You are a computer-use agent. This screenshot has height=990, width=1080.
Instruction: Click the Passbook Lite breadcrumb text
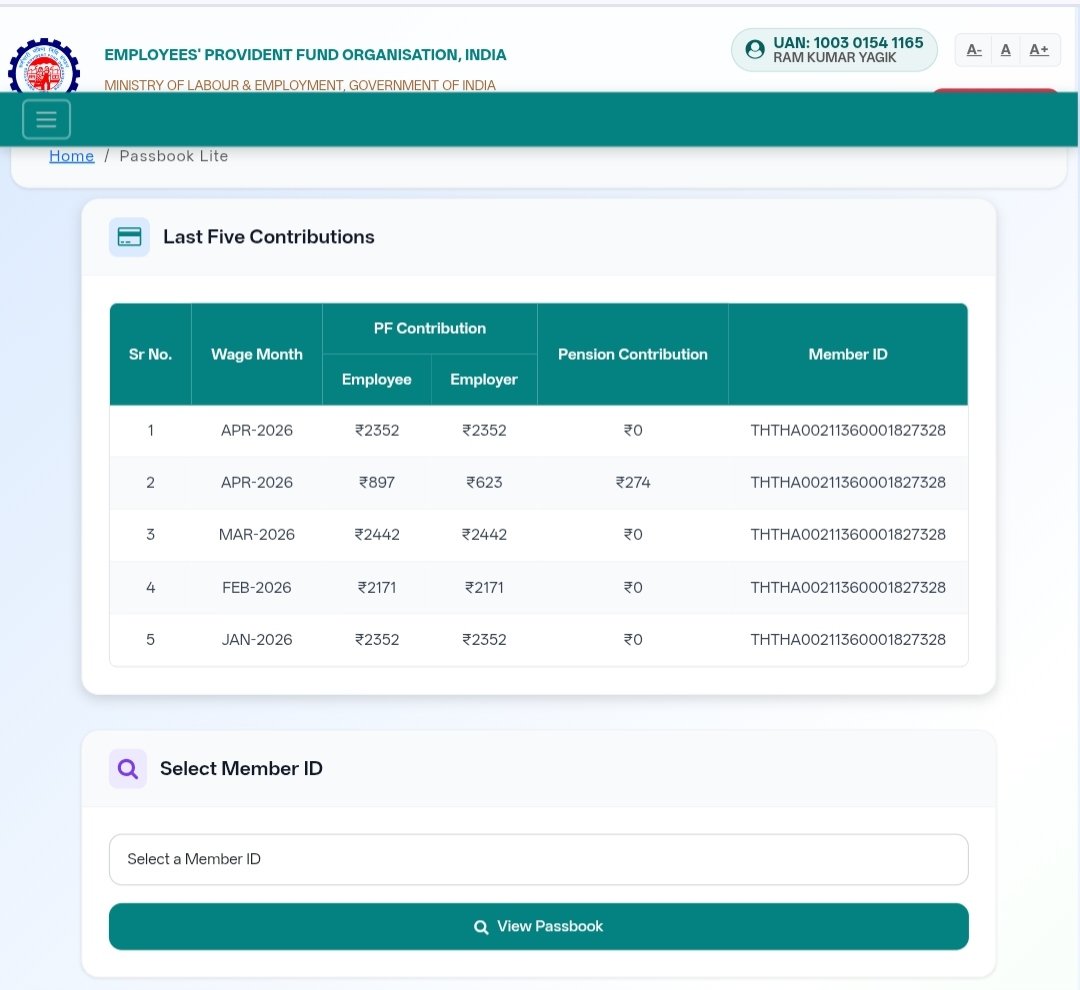(x=174, y=156)
